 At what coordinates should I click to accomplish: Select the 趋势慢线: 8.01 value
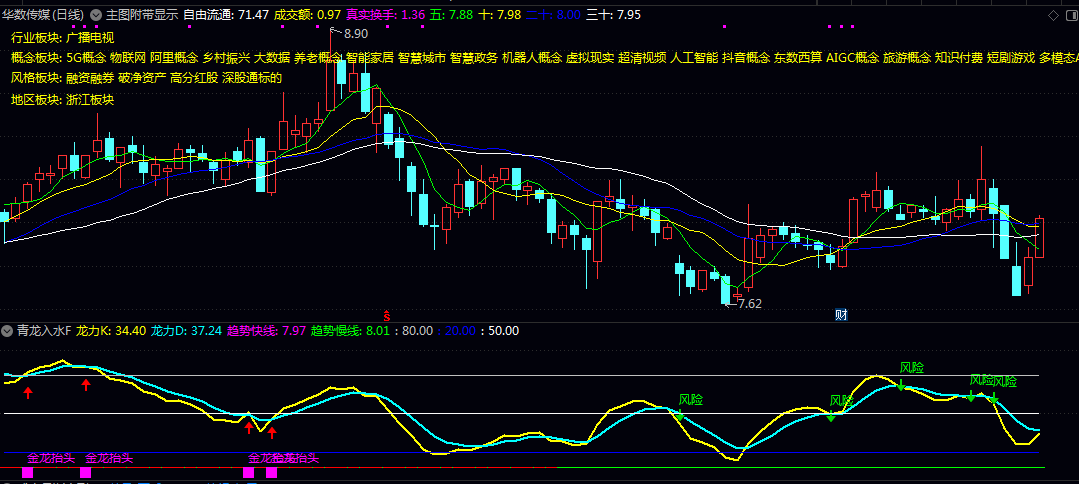pyautogui.click(x=350, y=330)
